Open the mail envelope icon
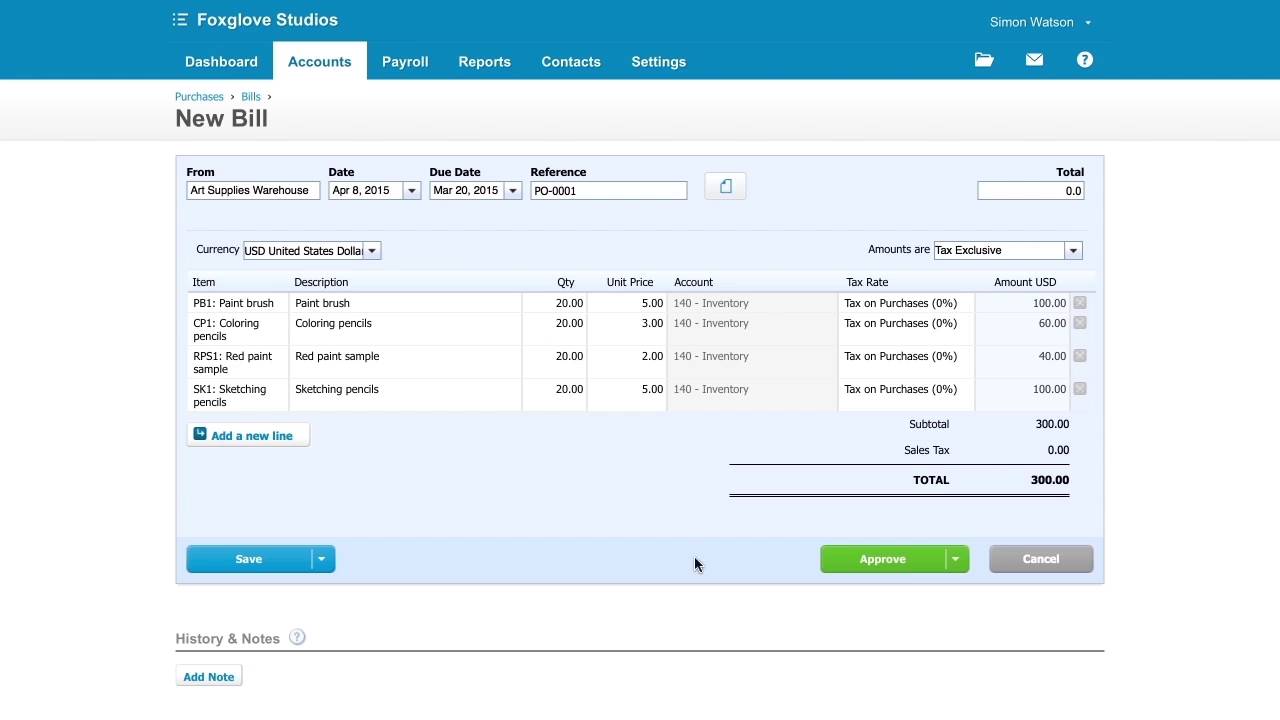Image resolution: width=1280 pixels, height=720 pixels. (x=1034, y=60)
